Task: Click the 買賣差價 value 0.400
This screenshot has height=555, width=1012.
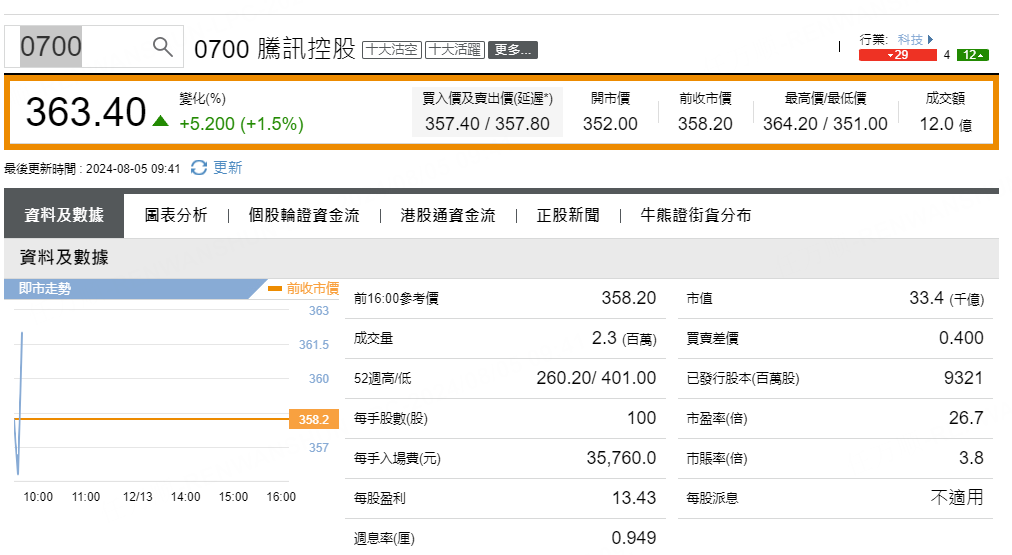Action: tap(961, 338)
